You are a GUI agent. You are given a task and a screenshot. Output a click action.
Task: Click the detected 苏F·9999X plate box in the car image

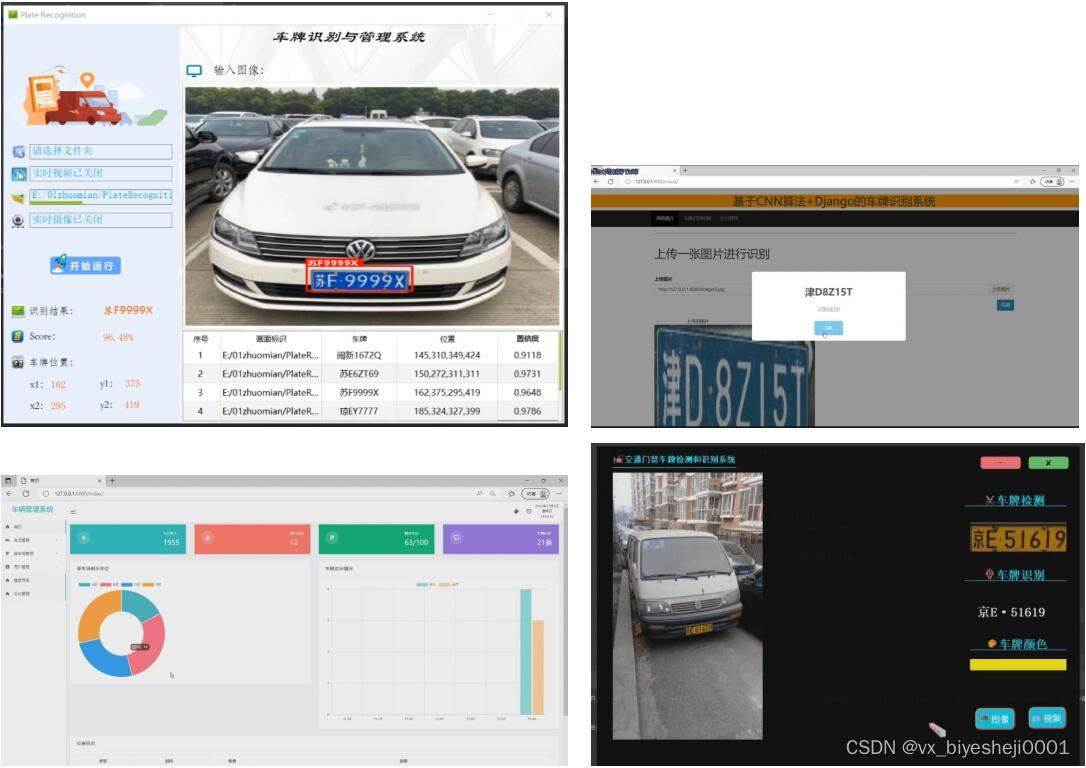click(x=359, y=280)
